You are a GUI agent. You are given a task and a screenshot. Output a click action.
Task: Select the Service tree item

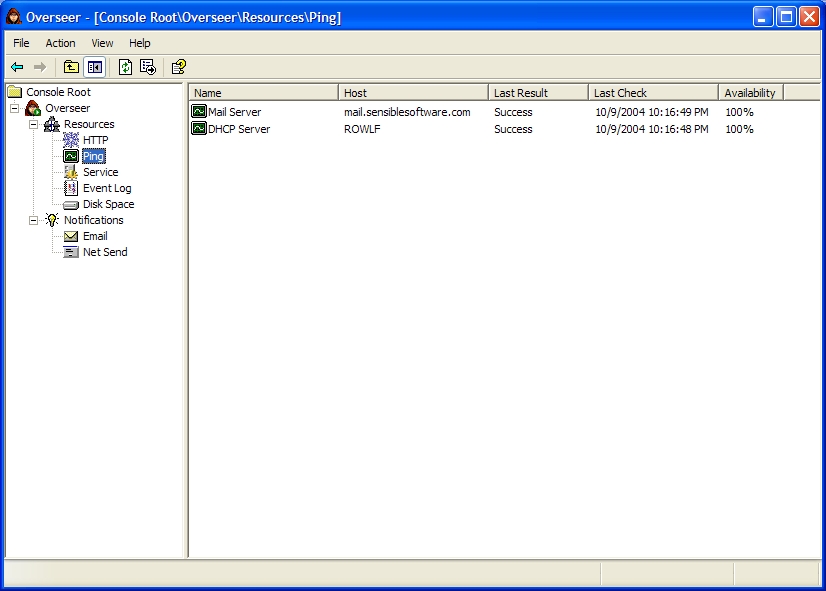point(101,172)
